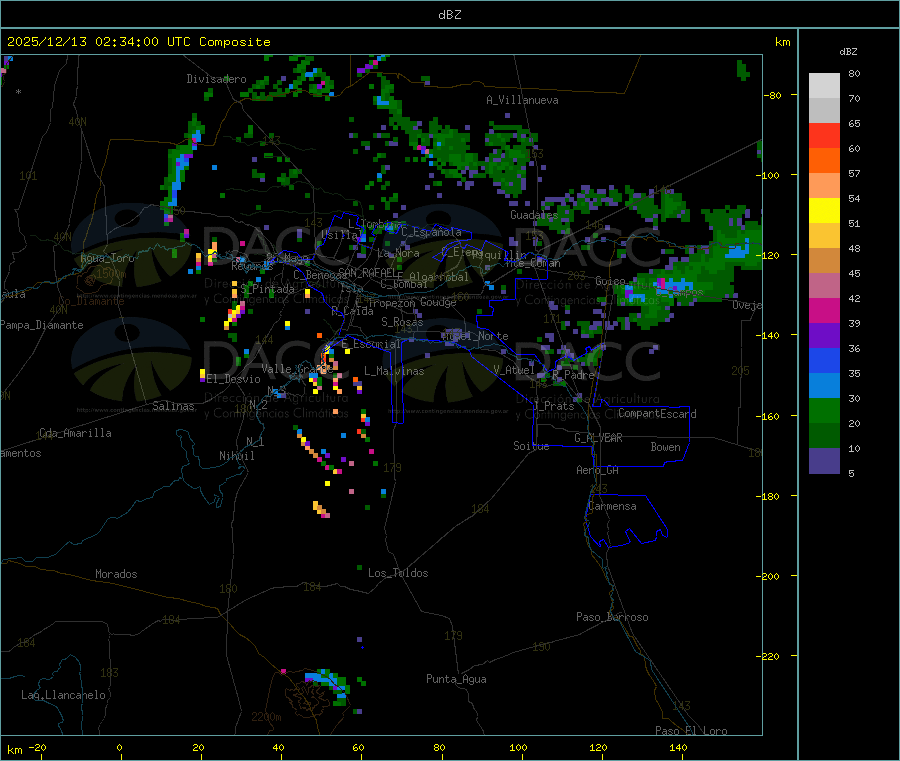Click the Guico map label
Screen dimensions: 900x761
pyautogui.click(x=610, y=281)
